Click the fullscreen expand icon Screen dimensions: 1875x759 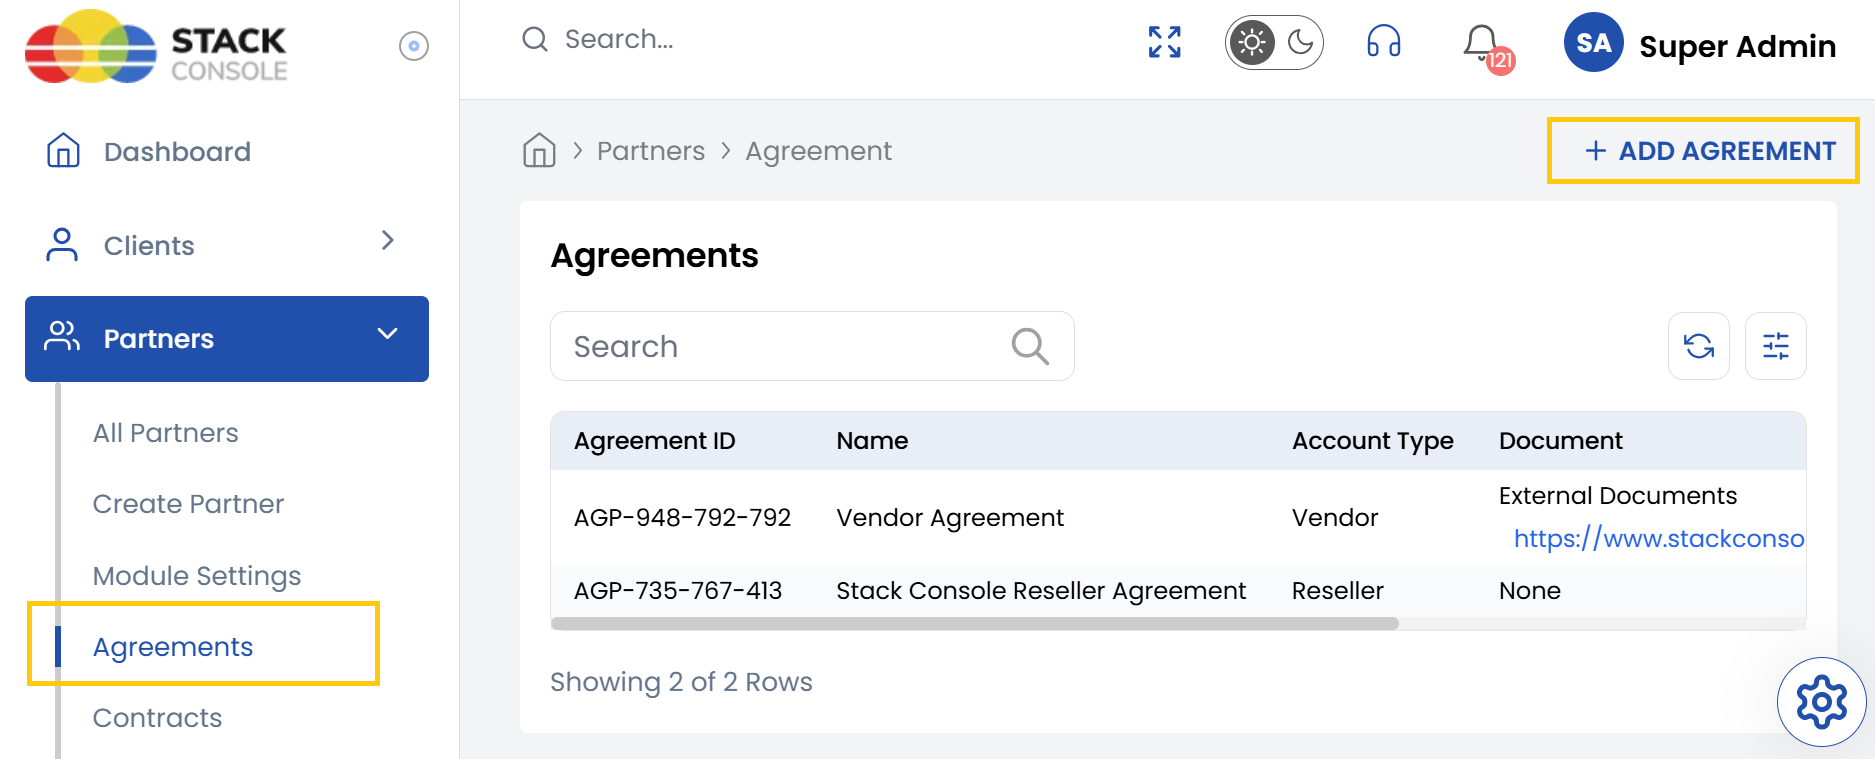coord(1164,42)
